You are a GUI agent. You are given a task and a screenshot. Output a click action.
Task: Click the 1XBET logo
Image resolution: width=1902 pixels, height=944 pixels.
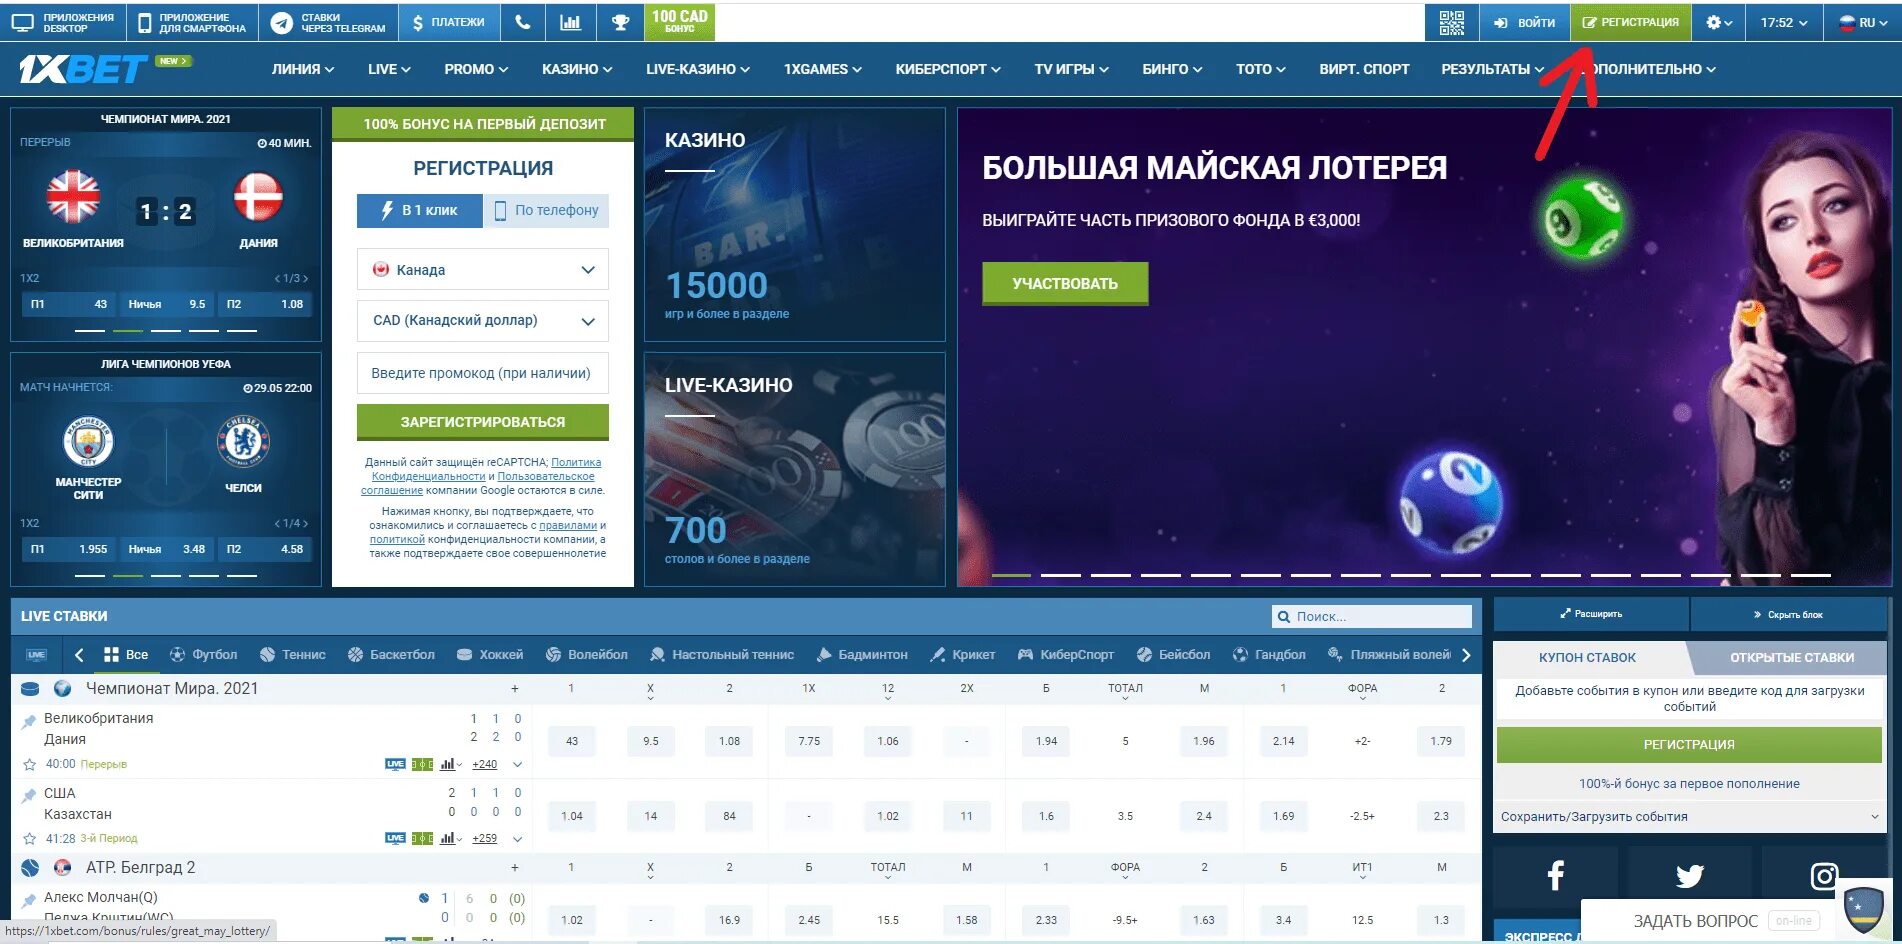[x=84, y=69]
